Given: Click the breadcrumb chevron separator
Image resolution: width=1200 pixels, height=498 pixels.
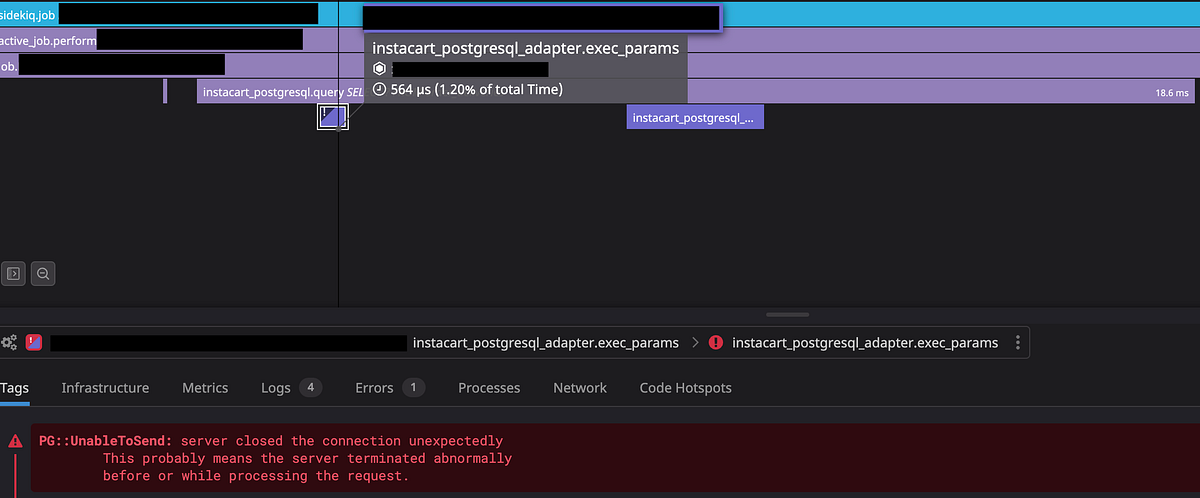Looking at the screenshot, I should click(x=695, y=342).
